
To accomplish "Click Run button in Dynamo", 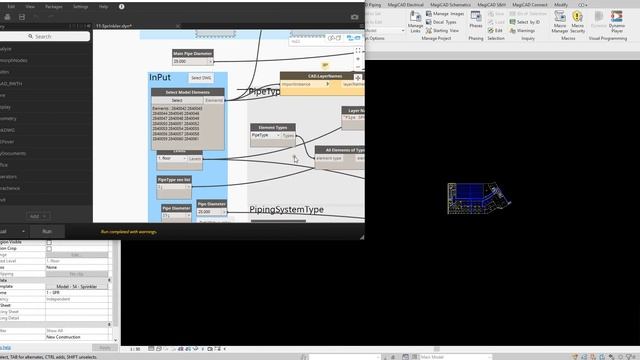I will click(47, 231).
